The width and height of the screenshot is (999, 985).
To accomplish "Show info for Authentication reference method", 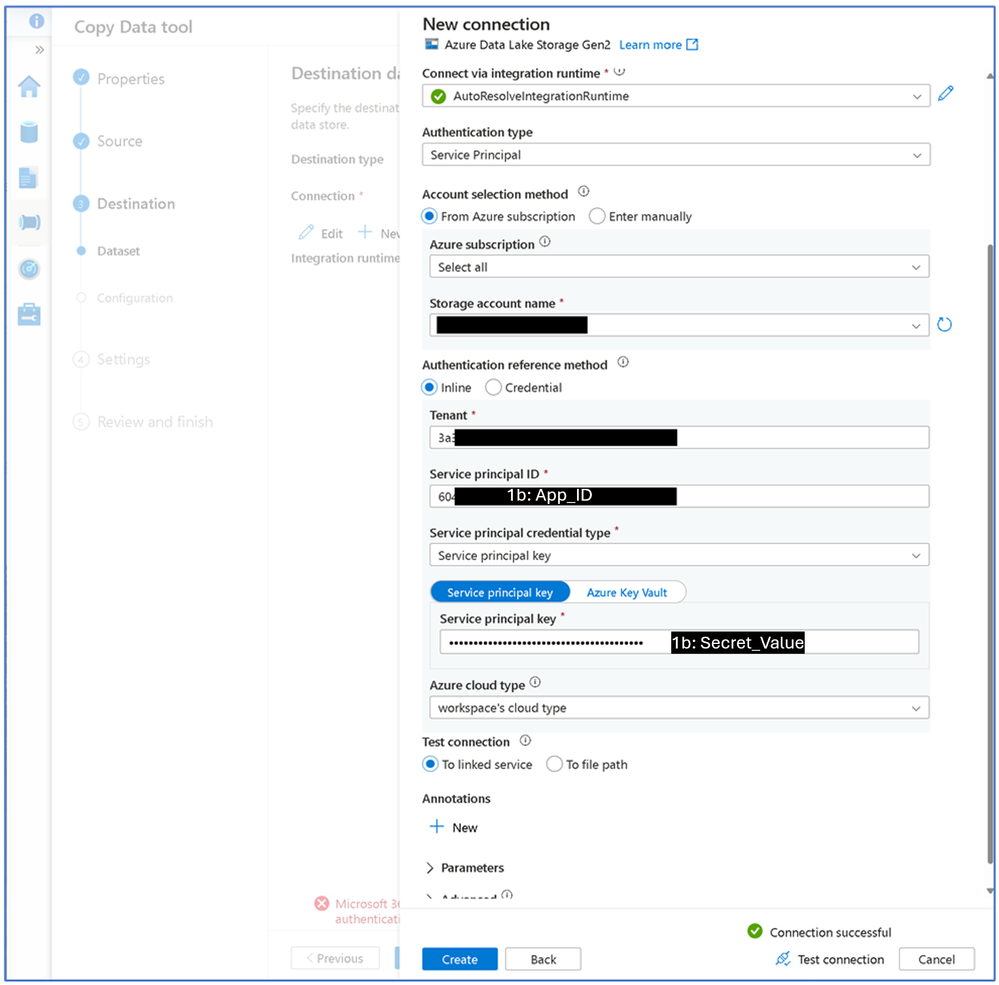I will (x=623, y=362).
